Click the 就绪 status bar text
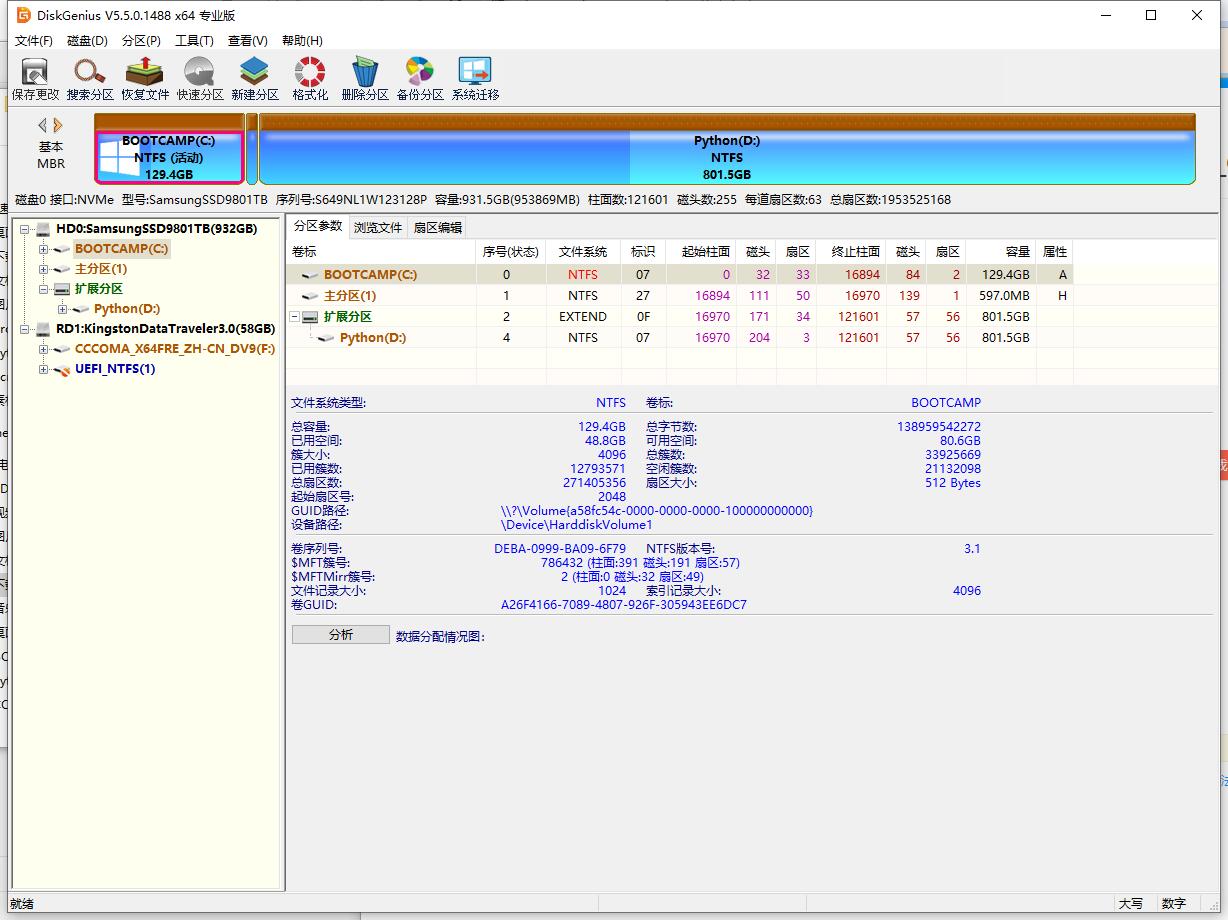This screenshot has width=1228, height=920. [x=22, y=904]
